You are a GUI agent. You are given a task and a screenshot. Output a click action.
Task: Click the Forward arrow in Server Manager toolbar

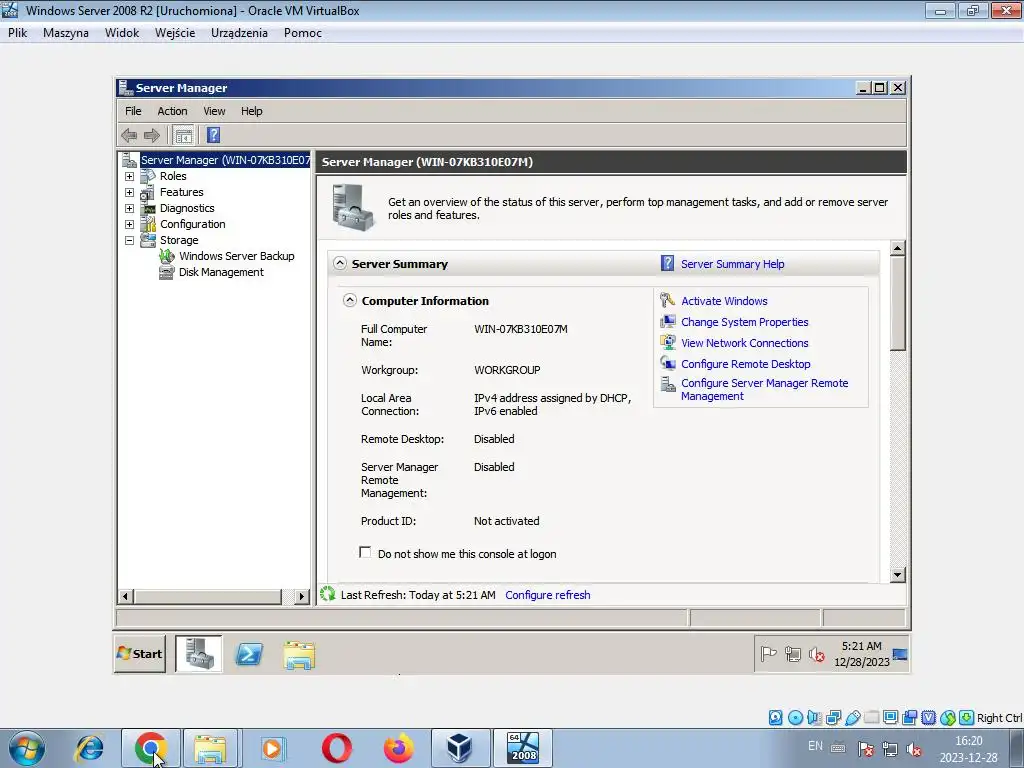coord(152,135)
